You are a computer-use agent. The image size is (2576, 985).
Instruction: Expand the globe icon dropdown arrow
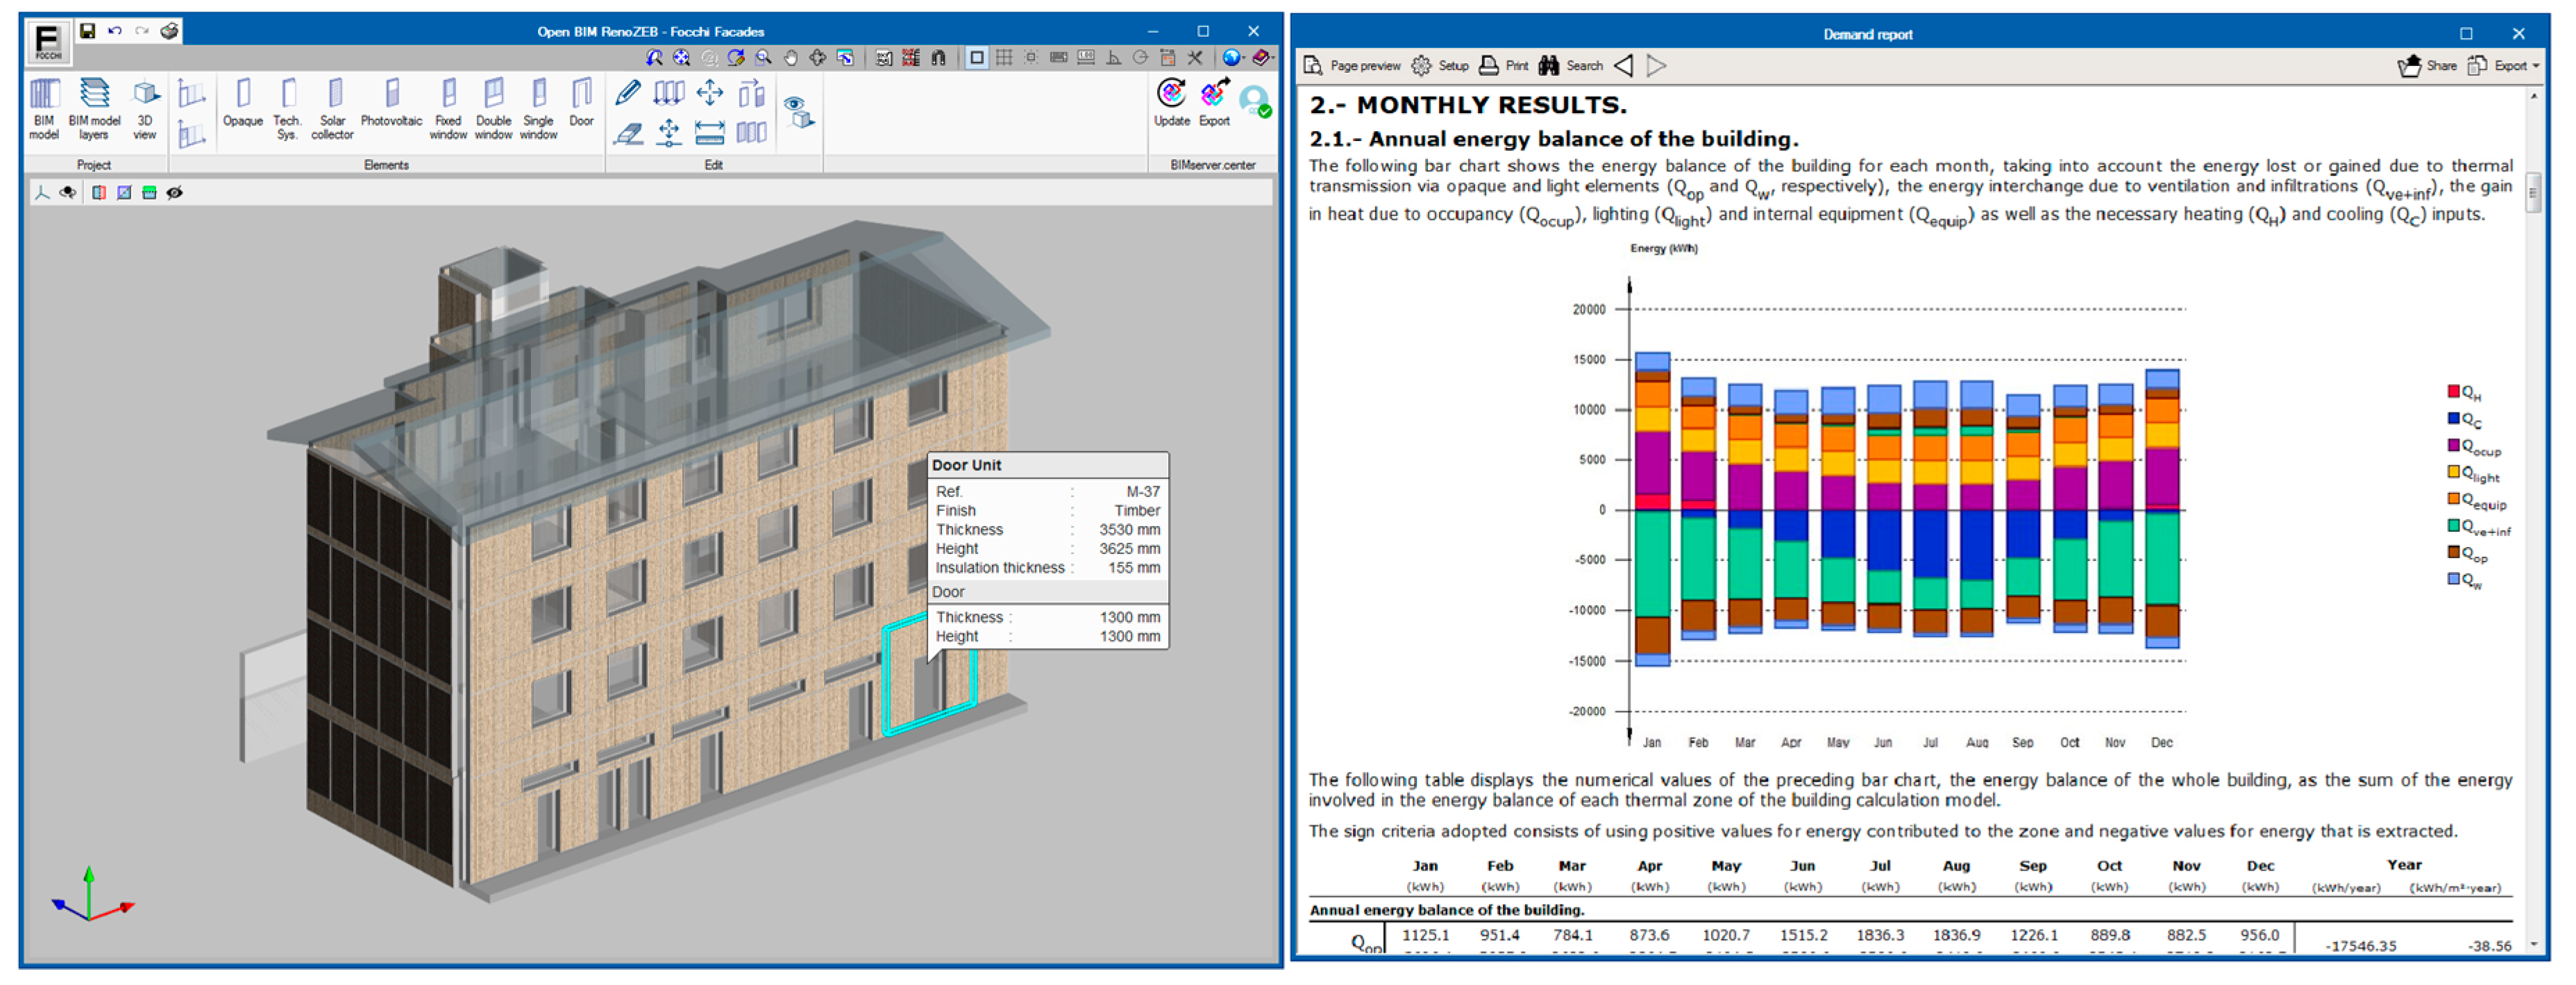[1244, 58]
